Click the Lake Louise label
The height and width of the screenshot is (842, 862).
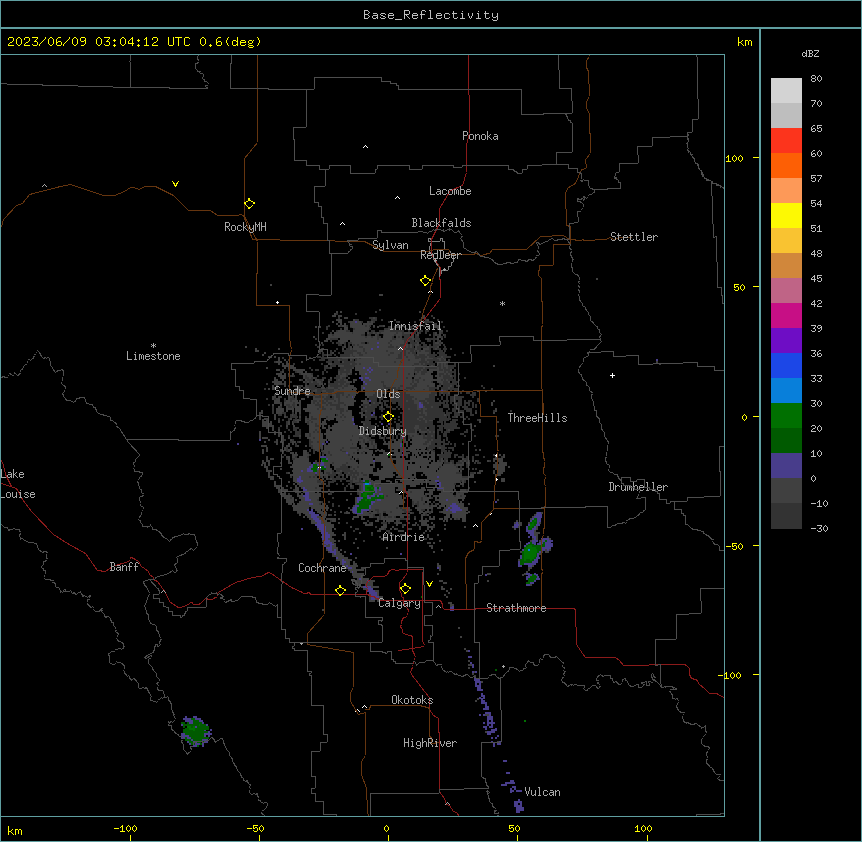click(18, 484)
